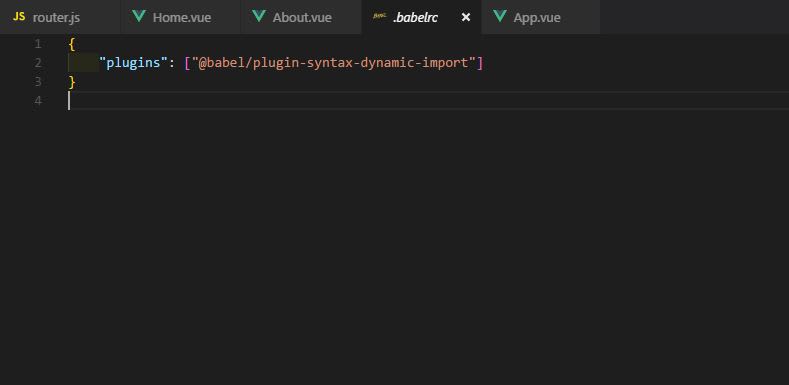Click line number 3 in gutter

pos(38,82)
